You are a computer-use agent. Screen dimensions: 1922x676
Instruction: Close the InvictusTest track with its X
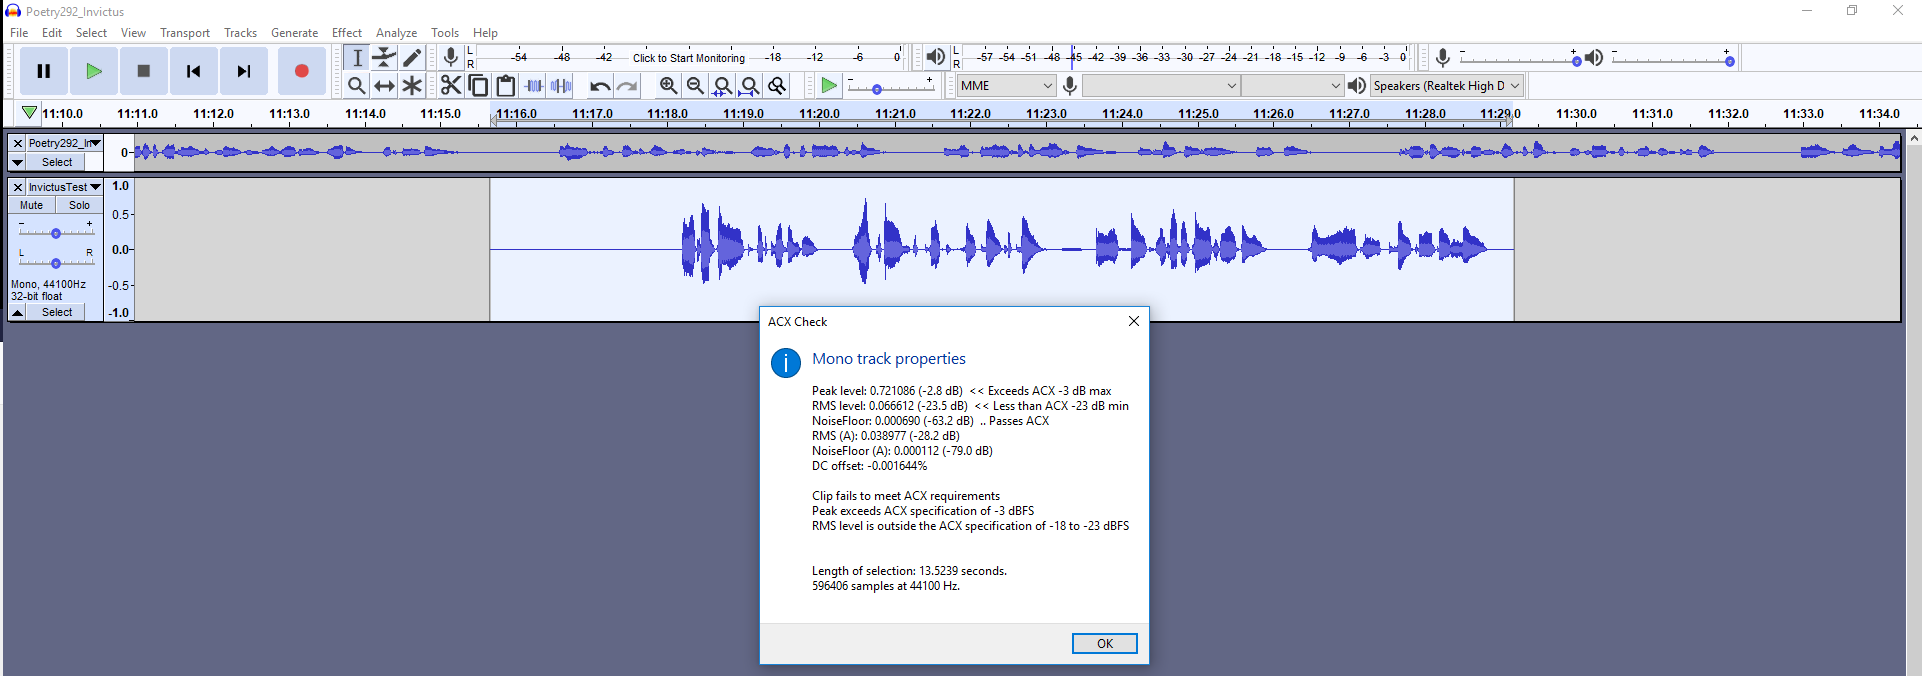[17, 187]
